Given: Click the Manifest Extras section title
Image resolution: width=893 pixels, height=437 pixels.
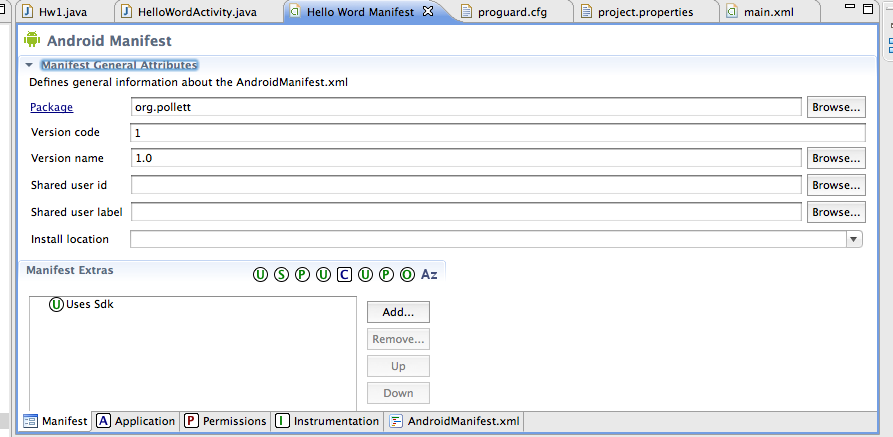Looking at the screenshot, I should tap(69, 270).
